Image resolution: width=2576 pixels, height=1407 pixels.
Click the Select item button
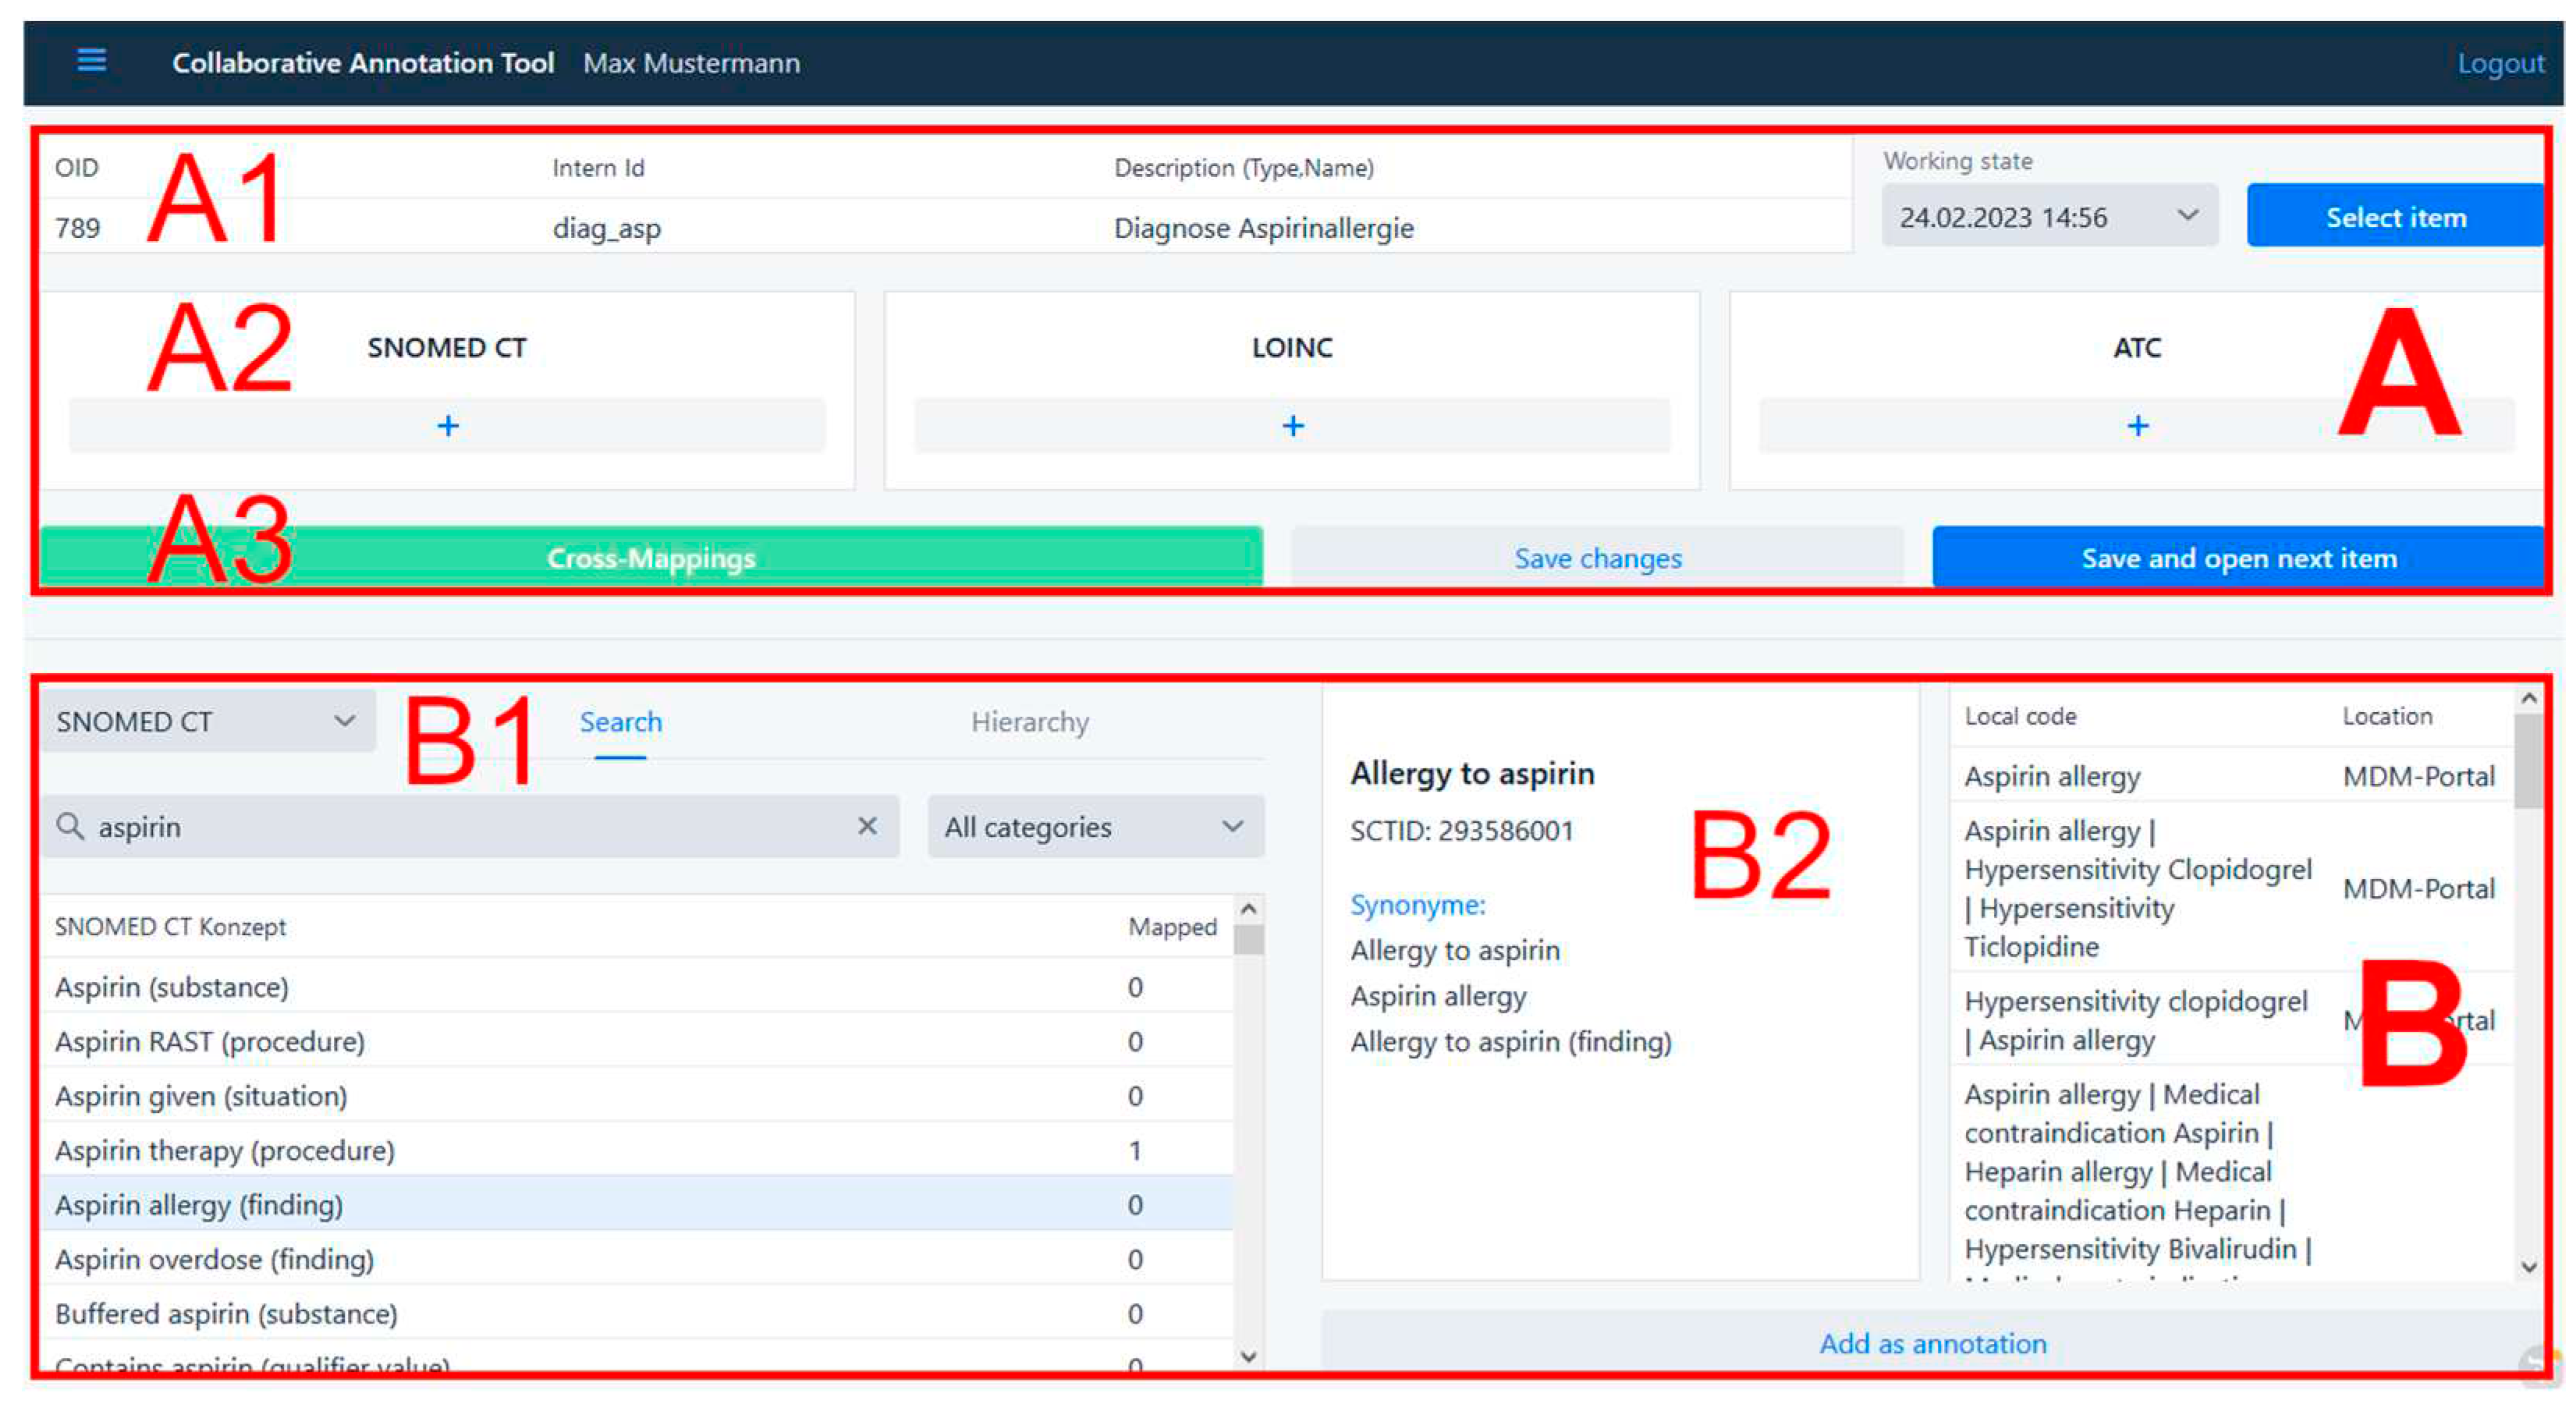[2413, 218]
